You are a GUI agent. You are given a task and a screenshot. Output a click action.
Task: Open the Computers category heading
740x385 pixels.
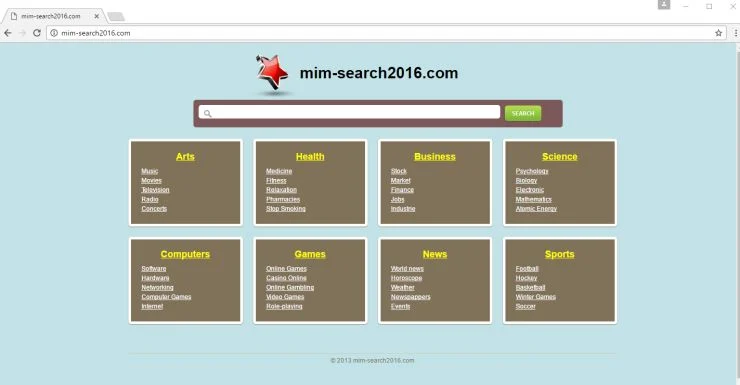[x=185, y=254]
